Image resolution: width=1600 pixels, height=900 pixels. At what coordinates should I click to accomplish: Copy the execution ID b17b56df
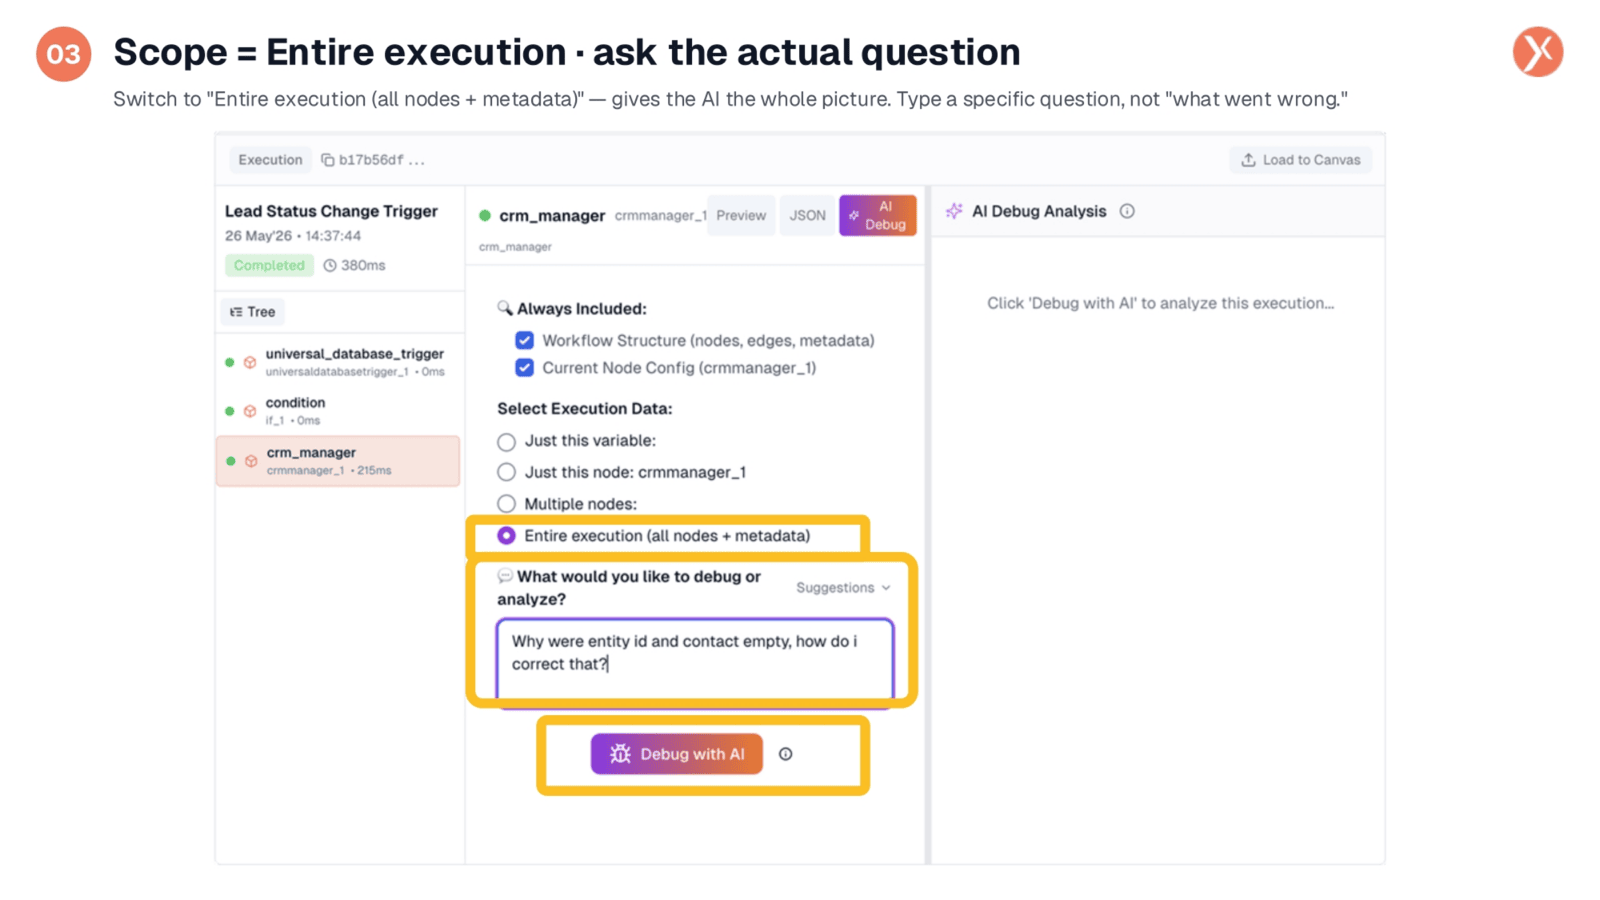[x=327, y=160]
